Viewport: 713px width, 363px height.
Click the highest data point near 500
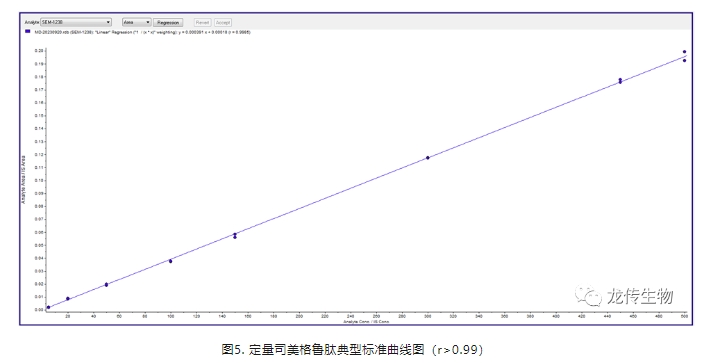(x=684, y=52)
